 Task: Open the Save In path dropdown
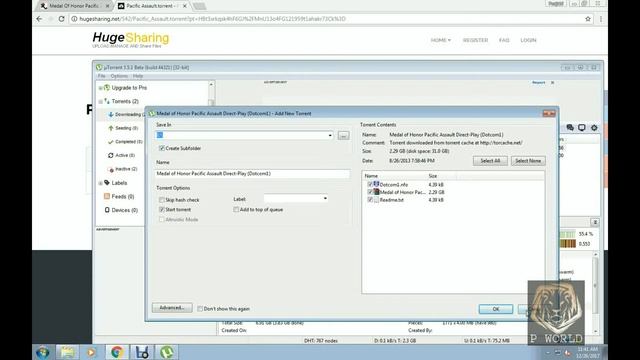click(330, 135)
